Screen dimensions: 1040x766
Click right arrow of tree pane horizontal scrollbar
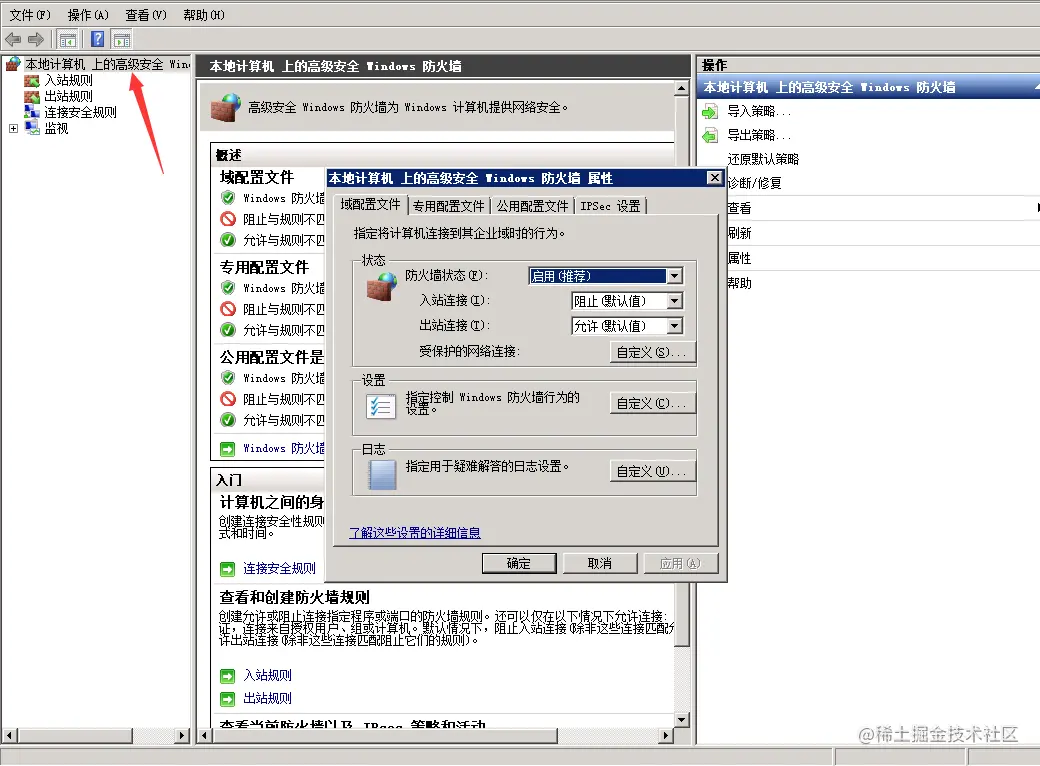(182, 735)
